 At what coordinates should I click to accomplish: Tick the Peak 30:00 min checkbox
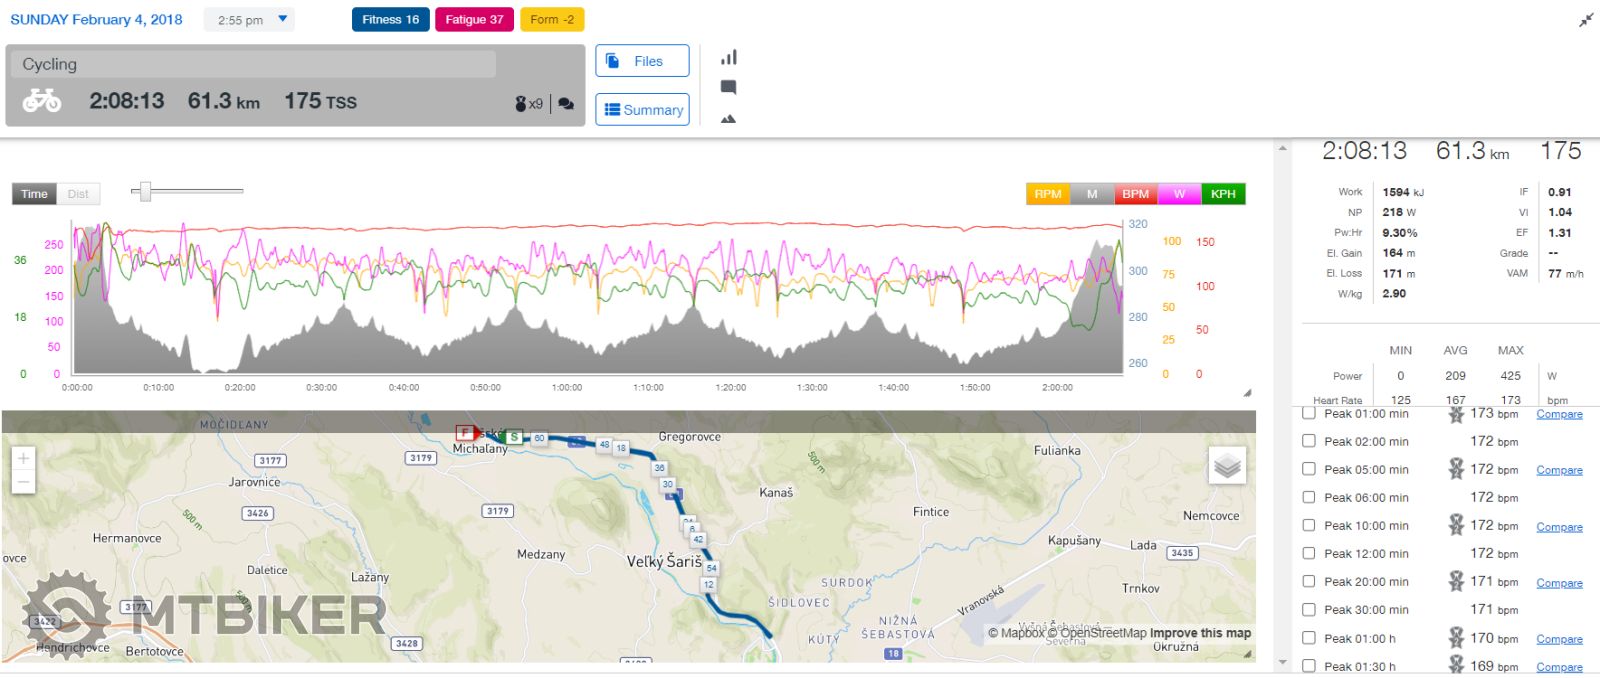(x=1309, y=609)
